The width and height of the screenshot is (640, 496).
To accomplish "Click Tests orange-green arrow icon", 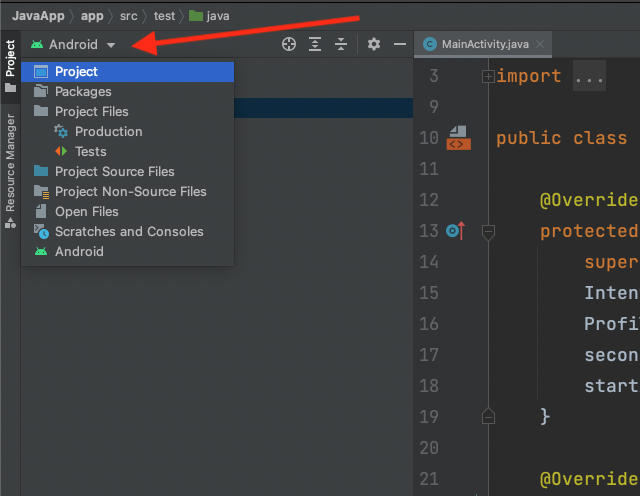I will click(61, 151).
